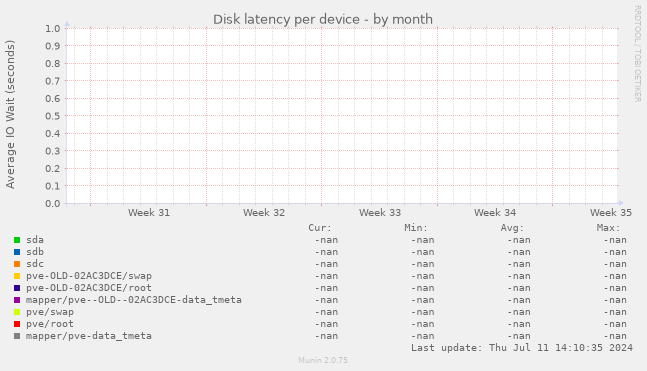Click the 0.5 y-axis tick label

pyautogui.click(x=53, y=116)
